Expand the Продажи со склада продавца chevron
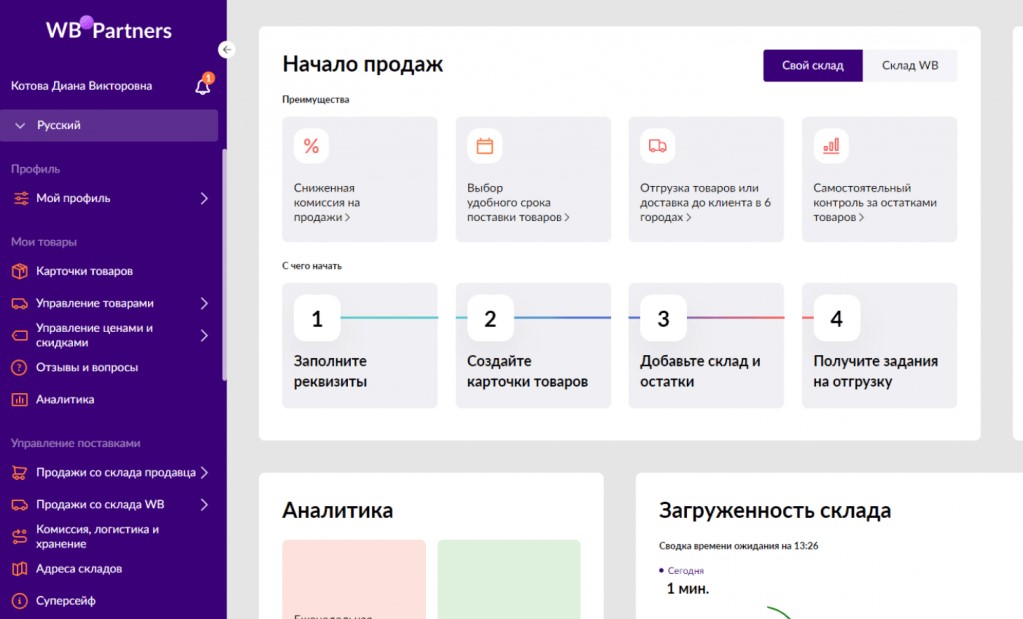This screenshot has width=1023, height=619. pos(204,472)
